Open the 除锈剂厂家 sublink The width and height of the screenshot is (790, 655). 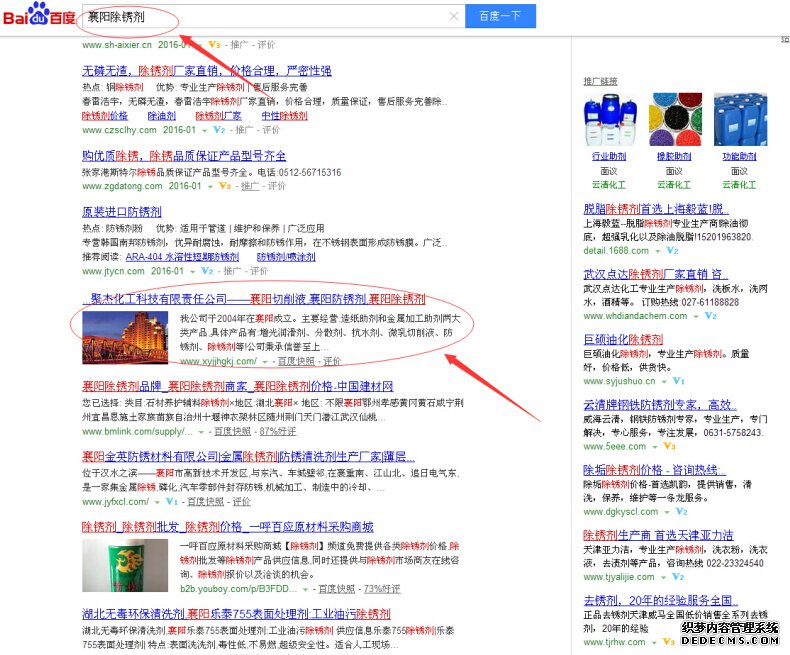[x=218, y=116]
